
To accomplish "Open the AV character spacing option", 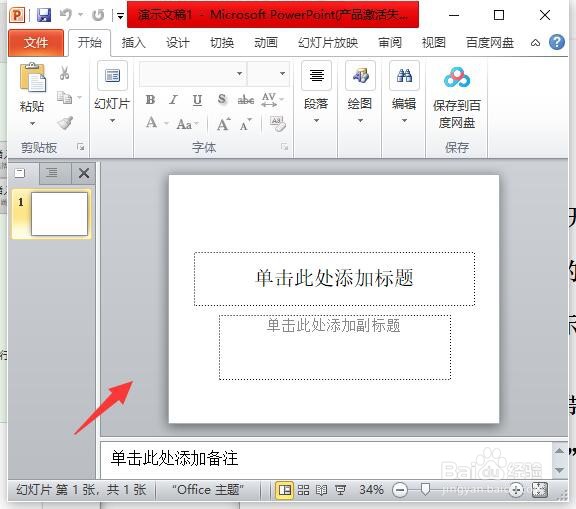I will (x=273, y=100).
